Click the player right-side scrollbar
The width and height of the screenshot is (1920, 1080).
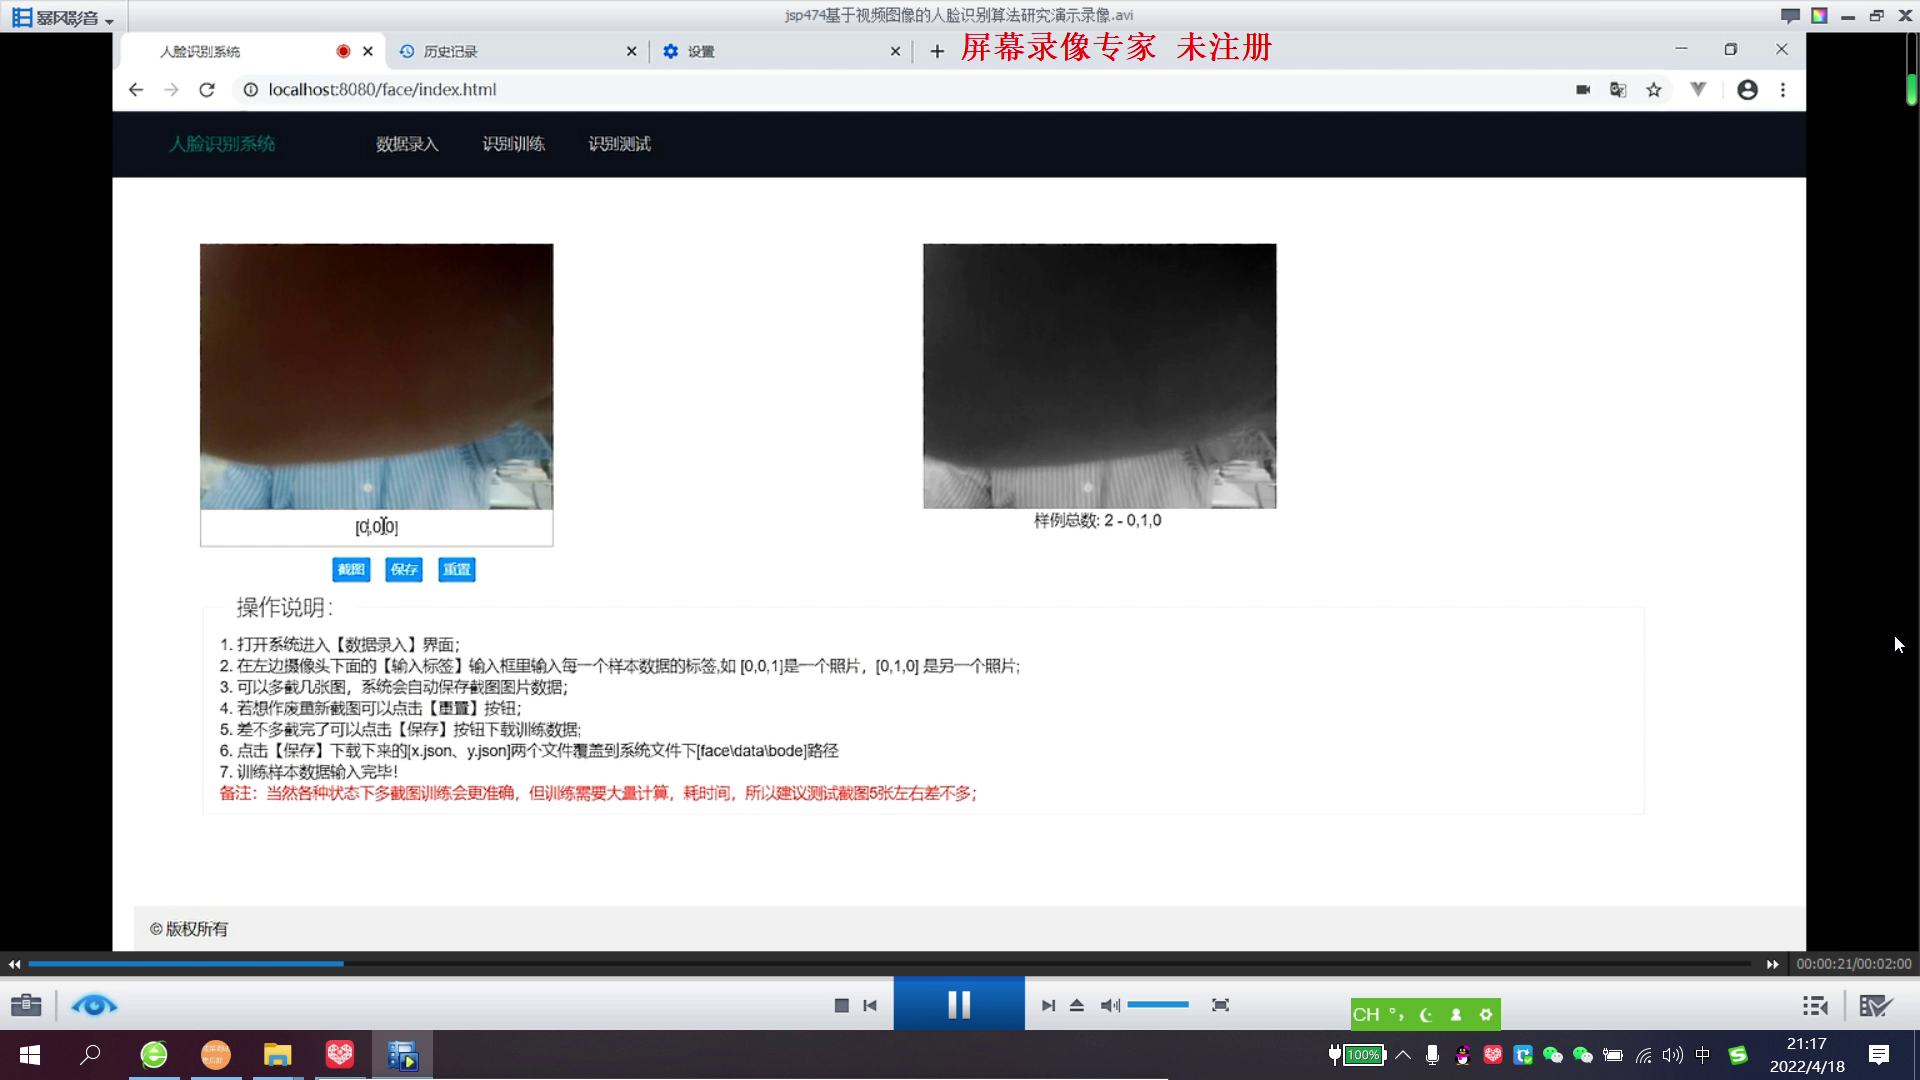(1911, 90)
